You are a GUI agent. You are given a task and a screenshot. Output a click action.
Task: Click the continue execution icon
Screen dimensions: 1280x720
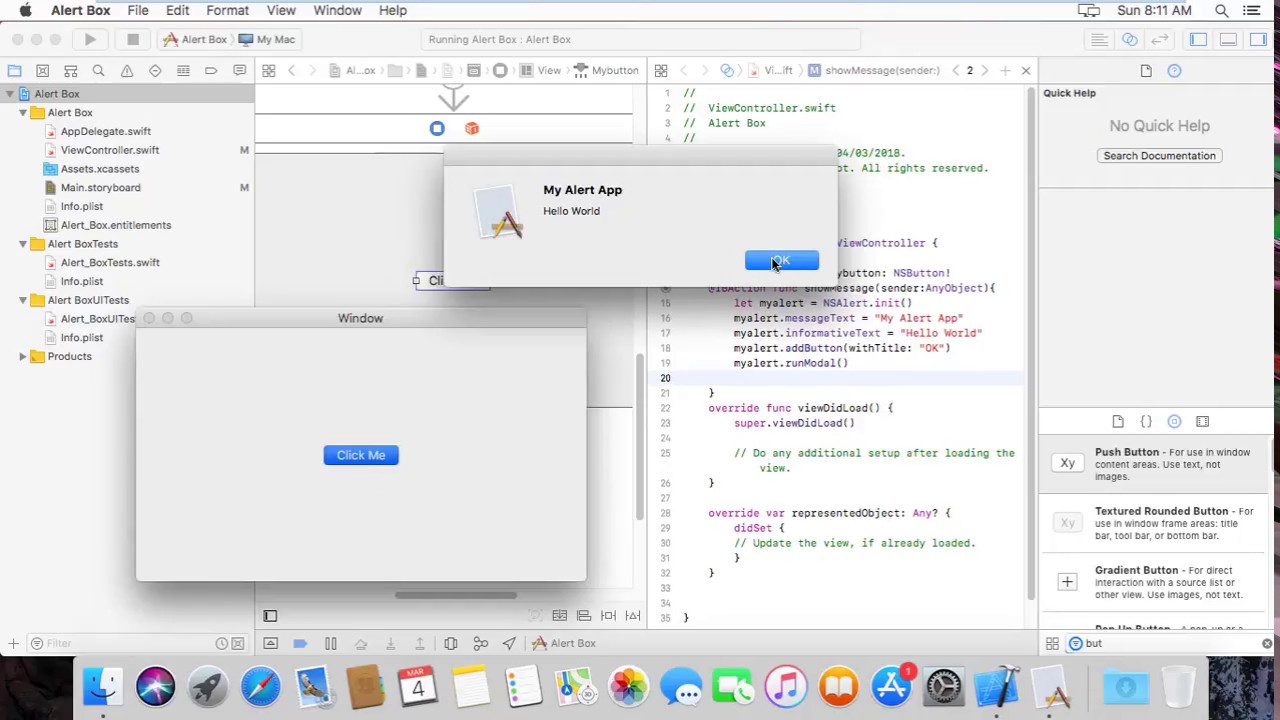point(330,643)
